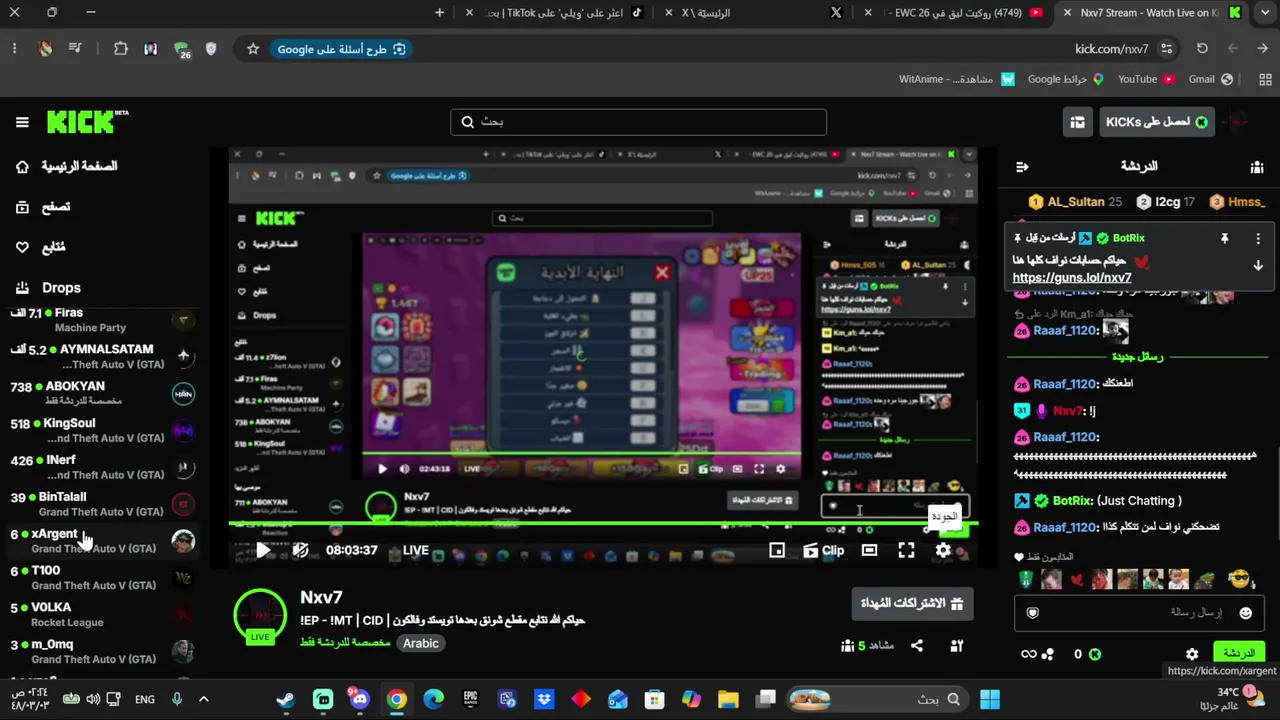The height and width of the screenshot is (720, 1280).
Task: Open the YouTube bookmark
Action: click(x=1146, y=79)
